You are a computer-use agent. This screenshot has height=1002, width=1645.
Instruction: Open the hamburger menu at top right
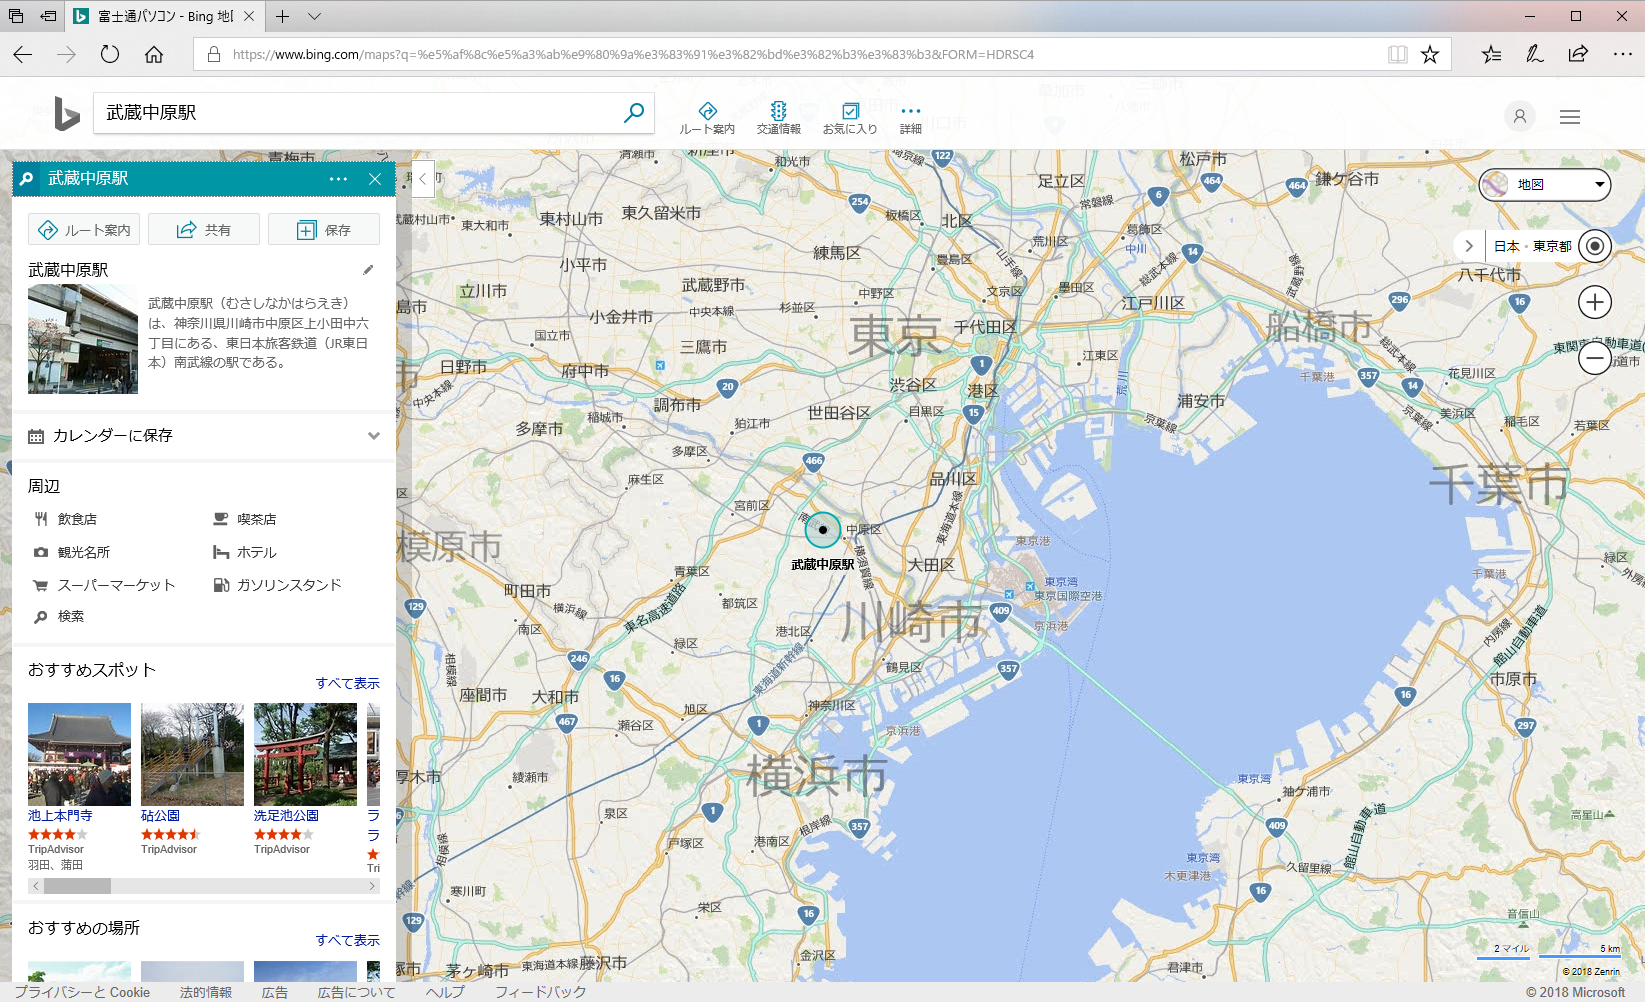(x=1570, y=117)
